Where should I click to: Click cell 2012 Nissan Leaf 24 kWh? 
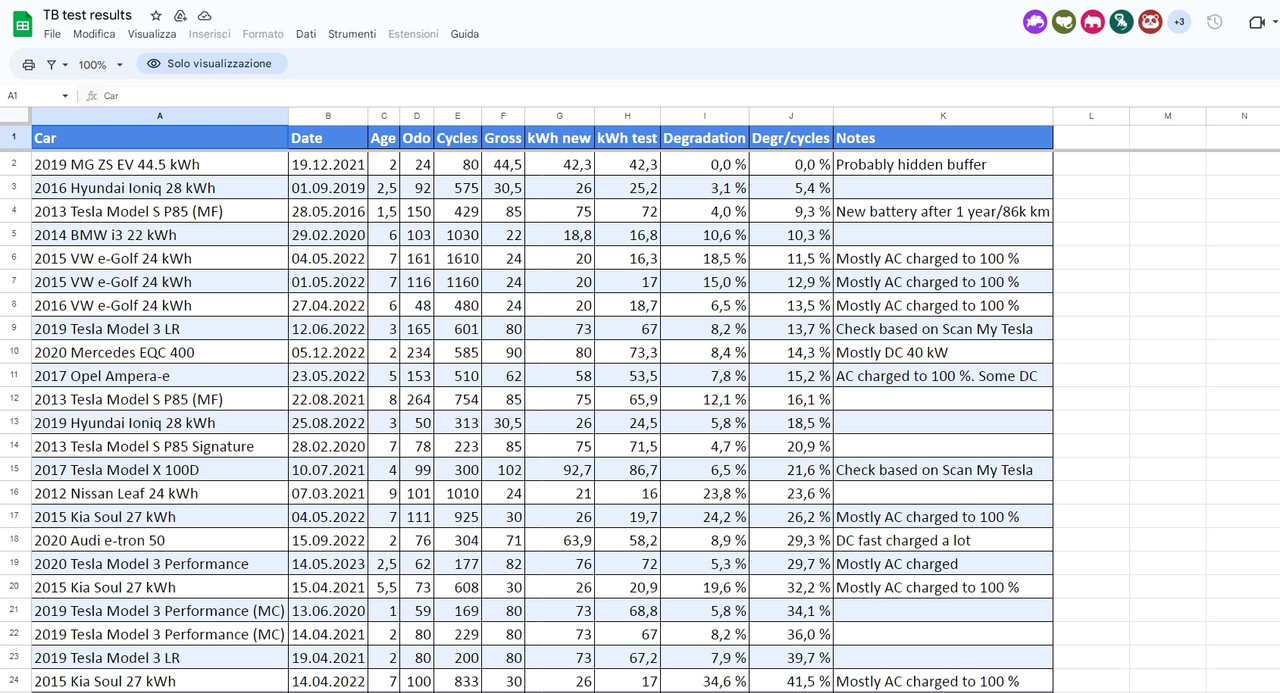pyautogui.click(x=160, y=493)
